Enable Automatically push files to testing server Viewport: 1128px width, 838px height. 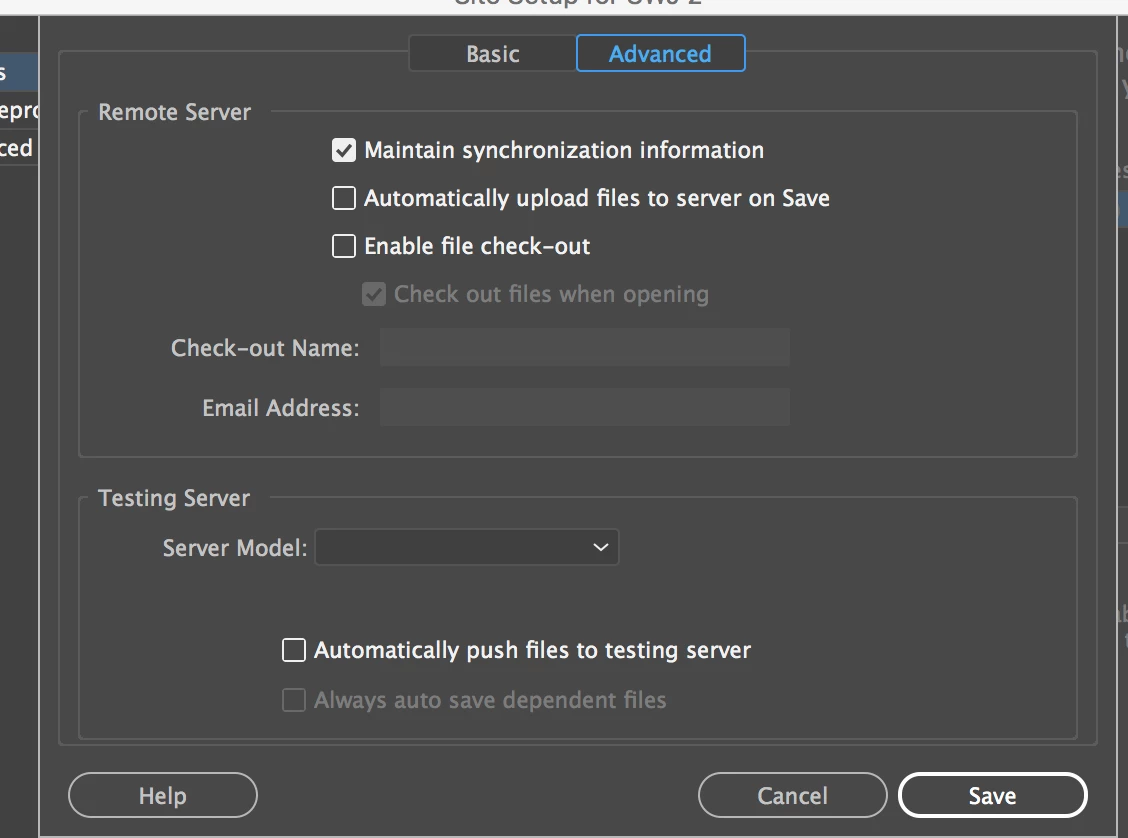(x=294, y=650)
